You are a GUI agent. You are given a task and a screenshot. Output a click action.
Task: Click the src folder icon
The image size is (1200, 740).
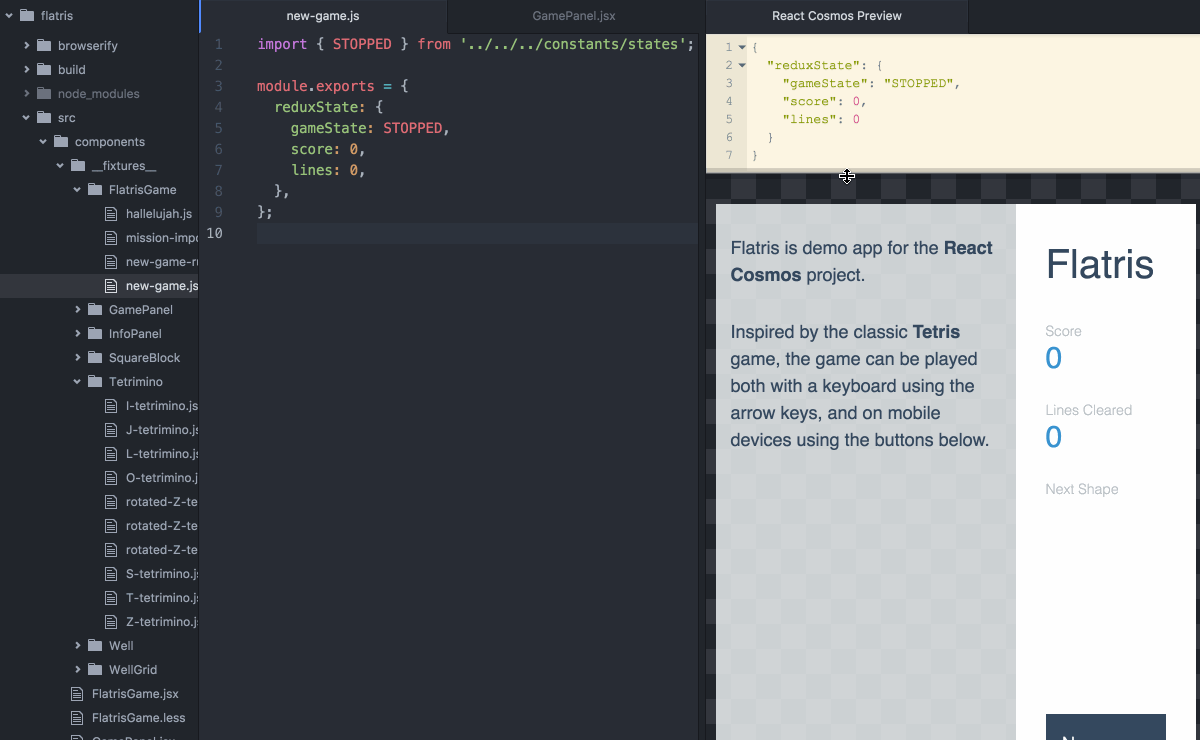[43, 118]
